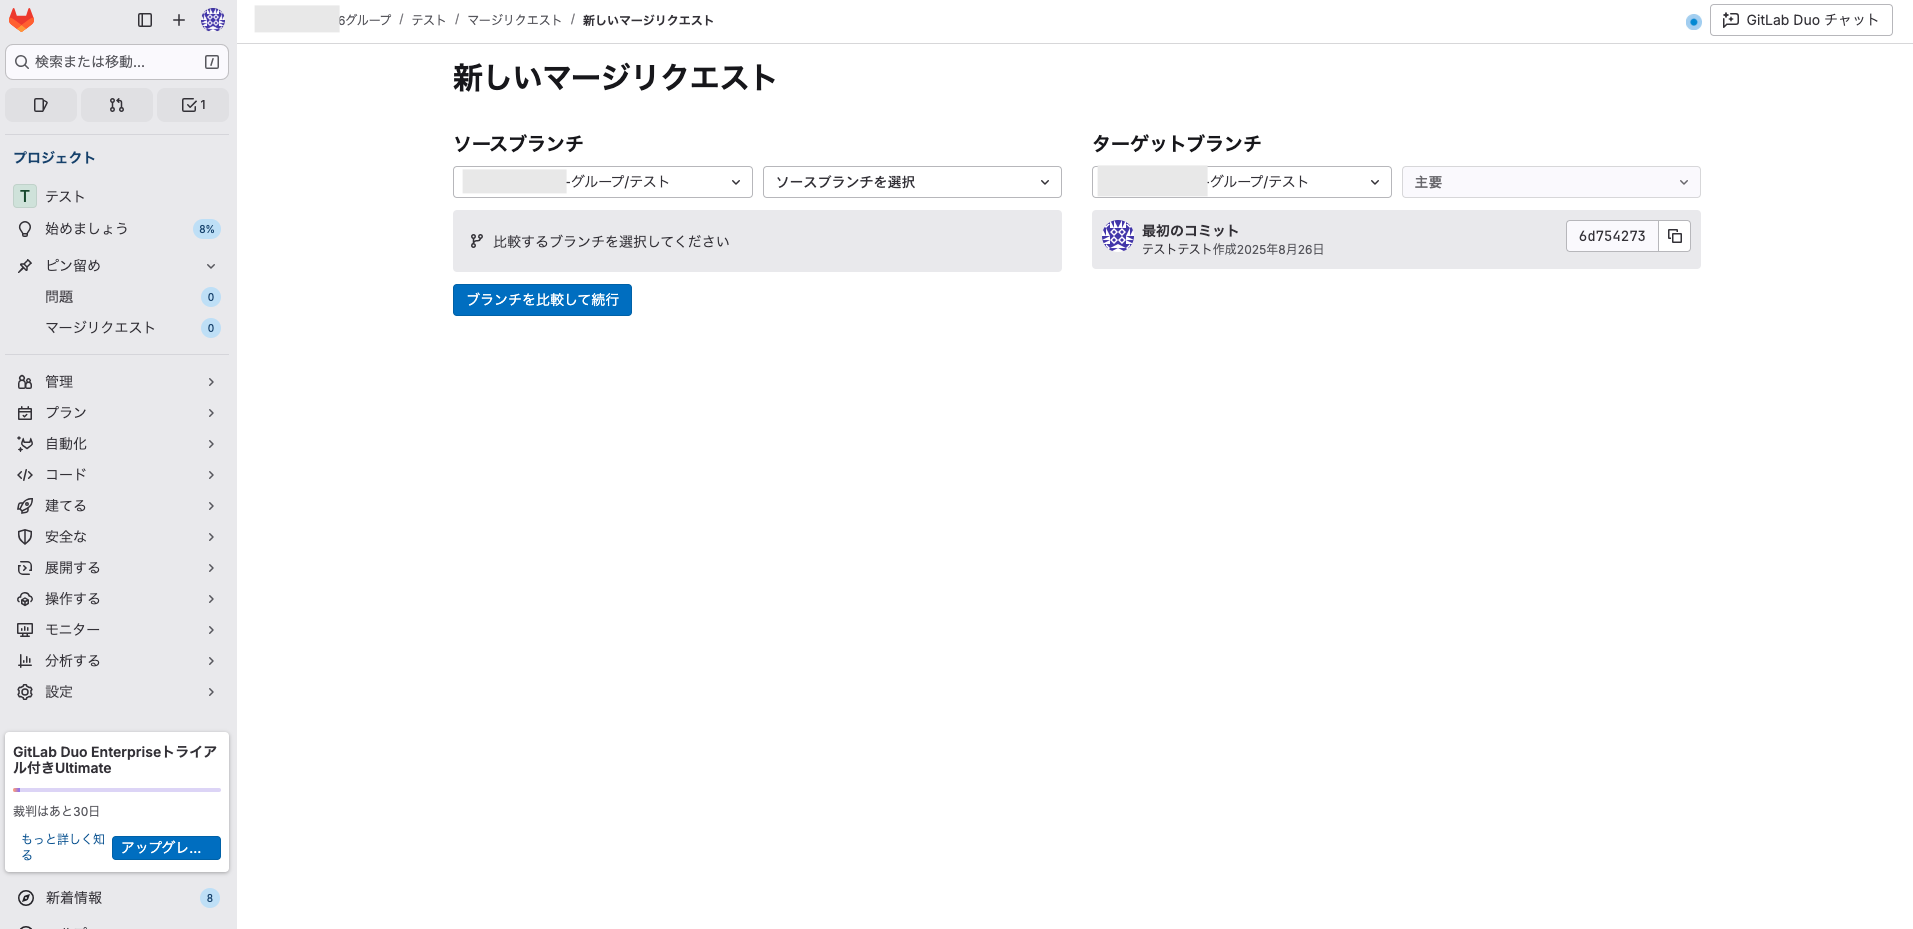Toggle the sidebar collapse icon
The image size is (1913, 929).
(145, 20)
